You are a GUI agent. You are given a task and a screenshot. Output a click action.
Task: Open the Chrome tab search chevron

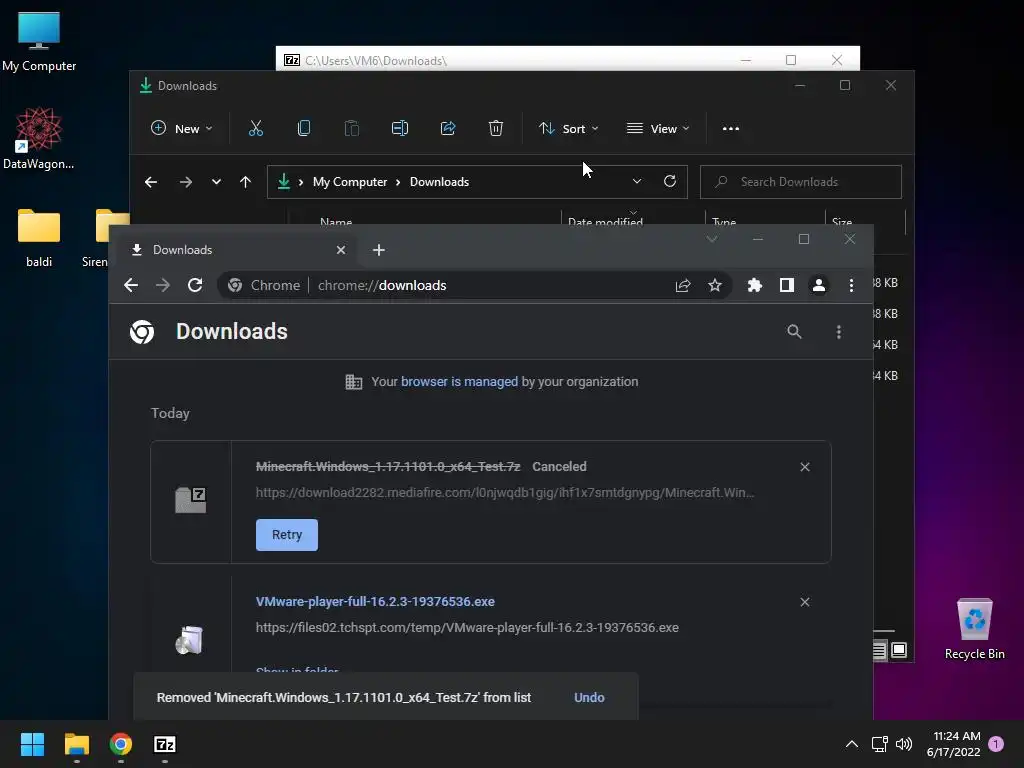click(712, 240)
